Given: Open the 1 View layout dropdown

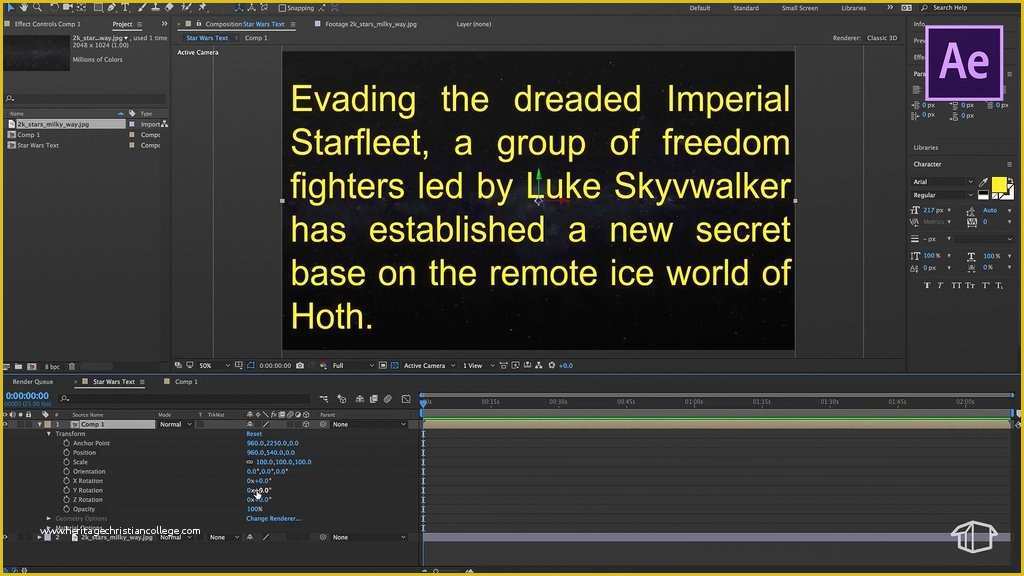Looking at the screenshot, I should (479, 366).
